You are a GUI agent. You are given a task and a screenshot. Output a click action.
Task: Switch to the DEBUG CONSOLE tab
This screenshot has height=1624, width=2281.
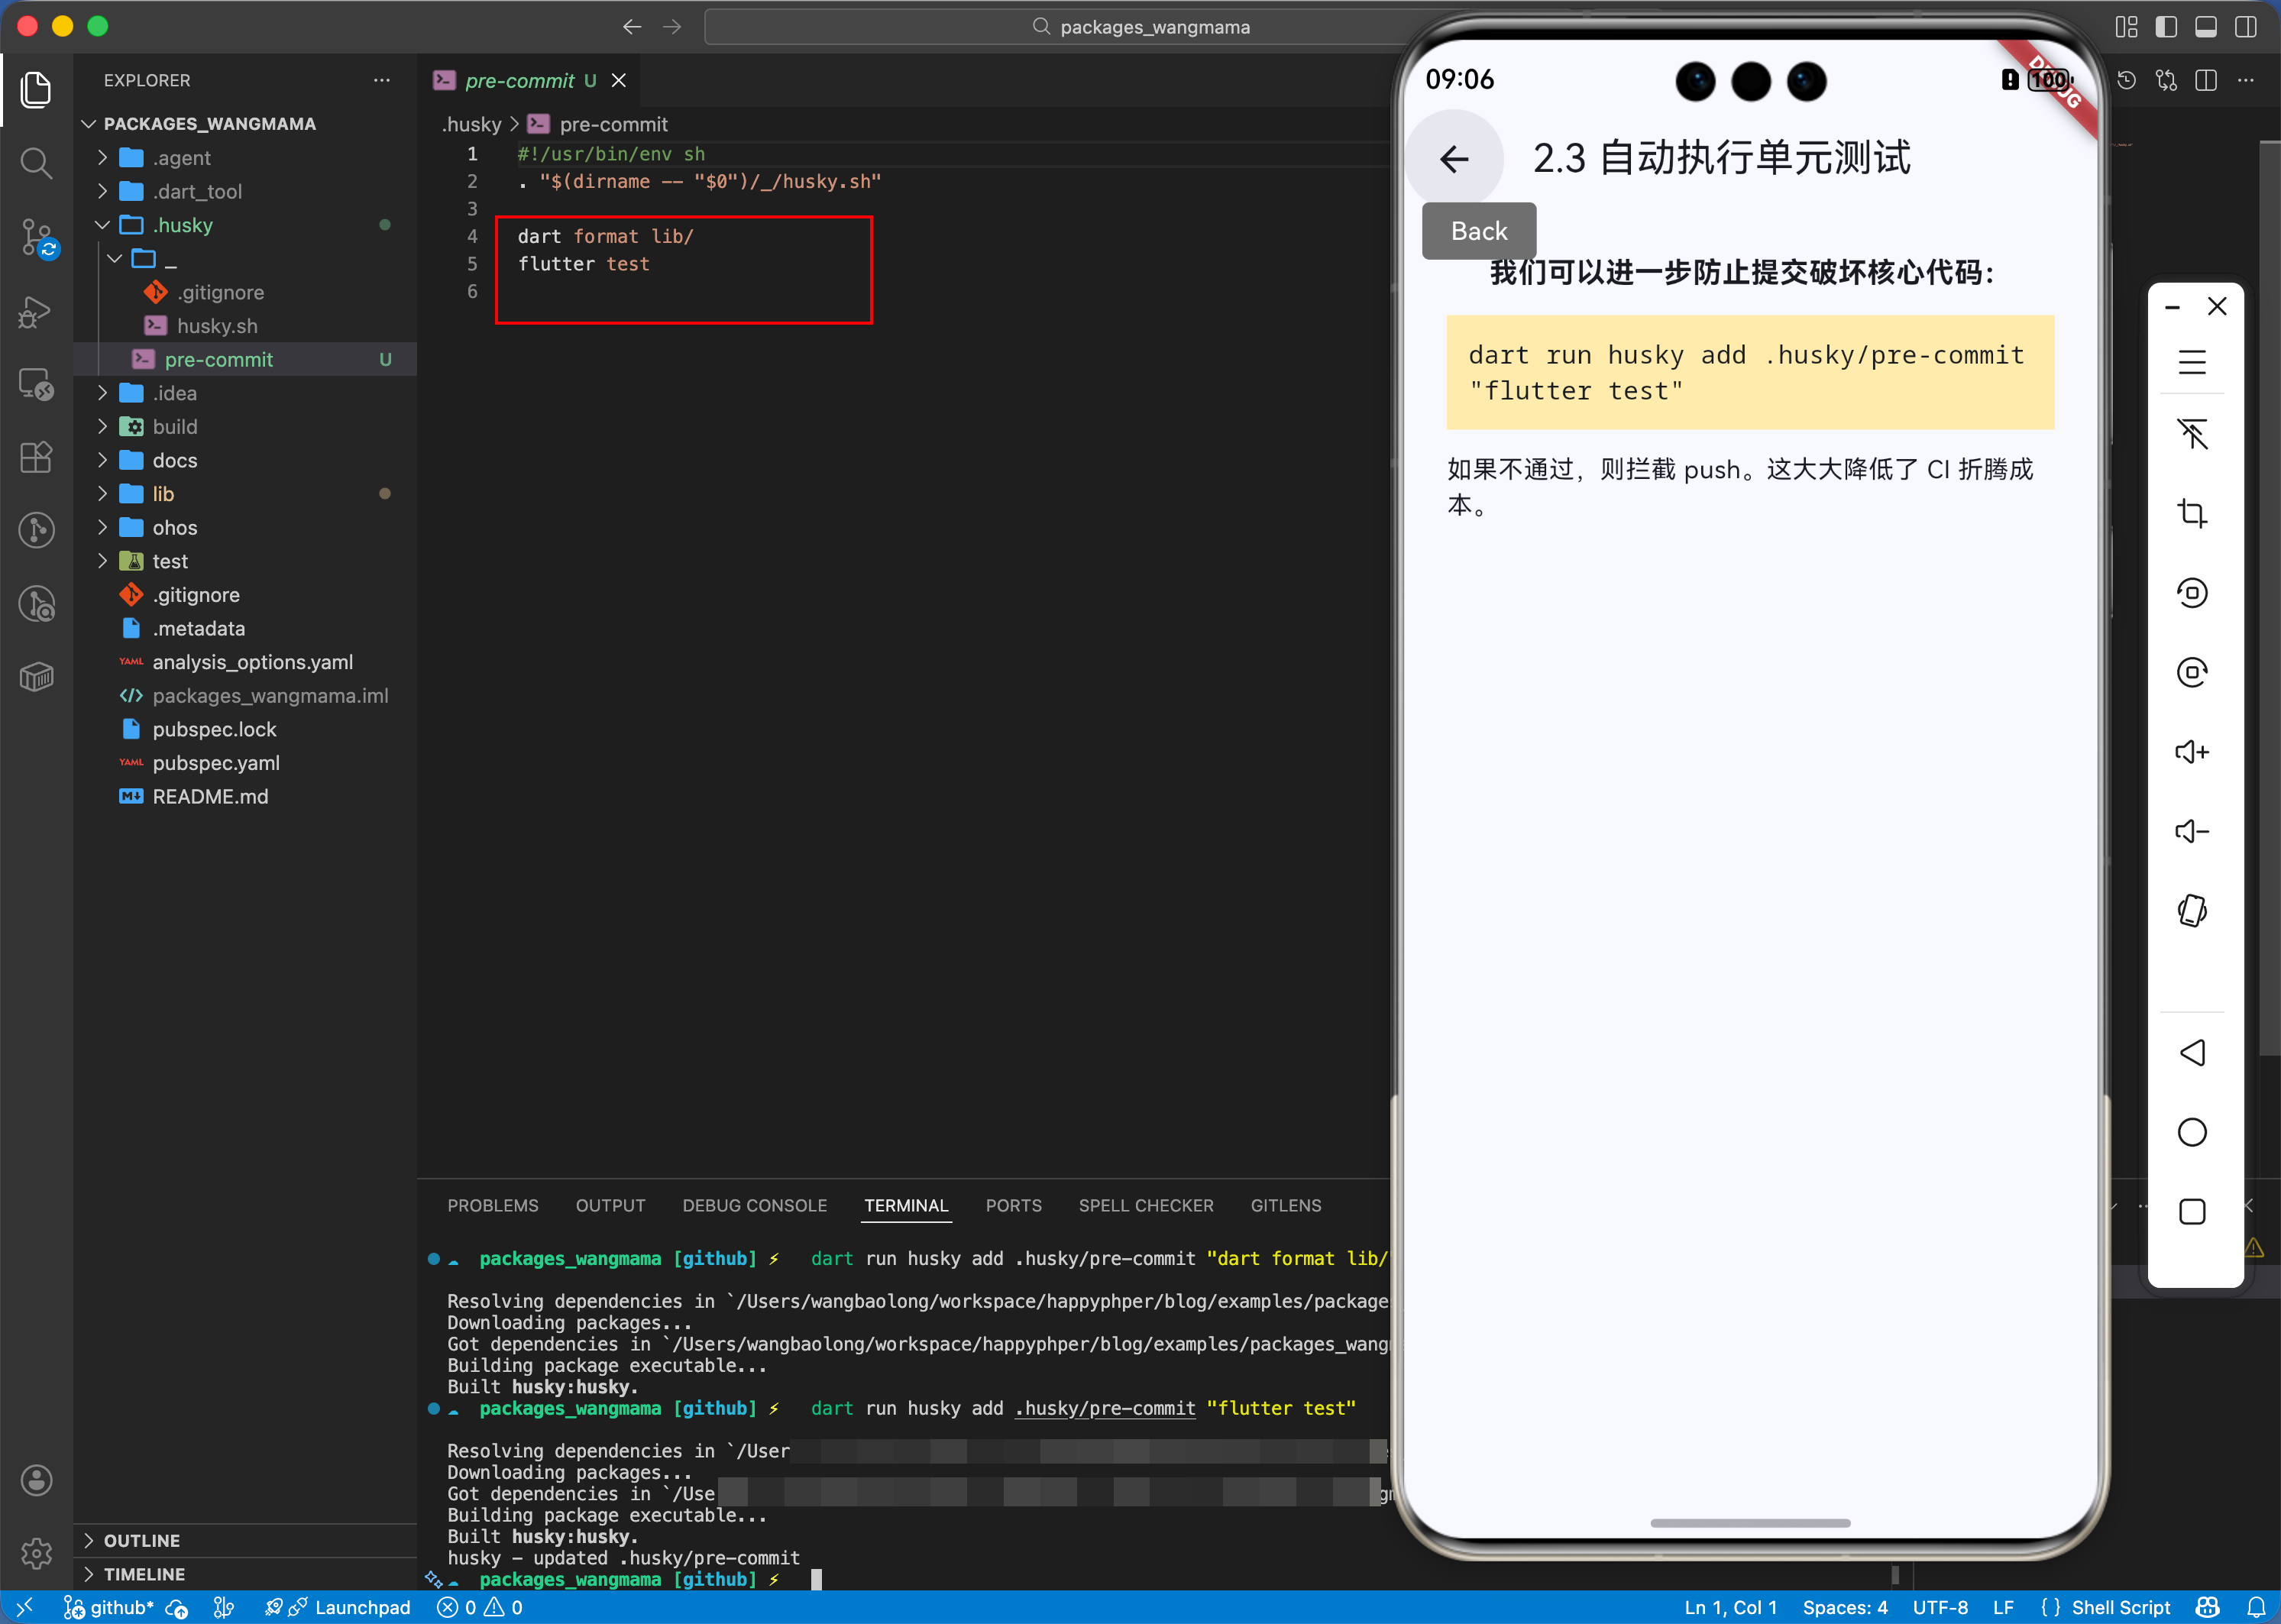click(x=754, y=1205)
